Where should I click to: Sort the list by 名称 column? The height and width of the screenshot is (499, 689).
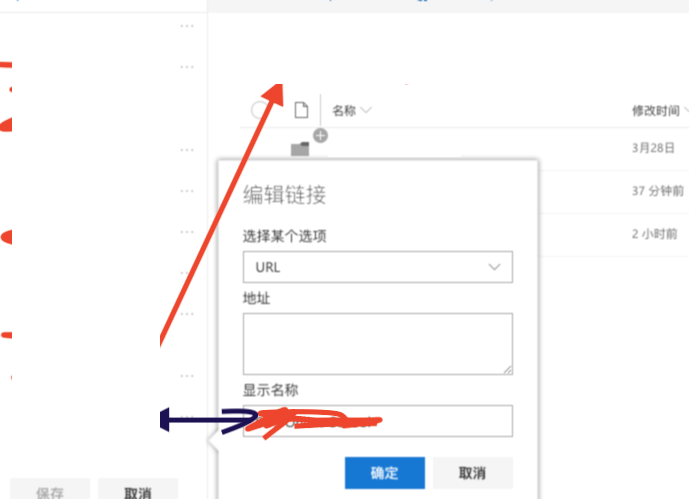(x=344, y=110)
